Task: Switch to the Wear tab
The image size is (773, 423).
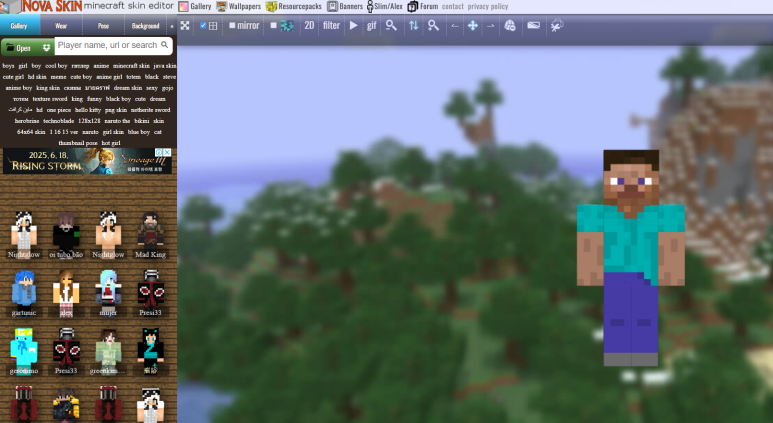Action: pos(61,26)
